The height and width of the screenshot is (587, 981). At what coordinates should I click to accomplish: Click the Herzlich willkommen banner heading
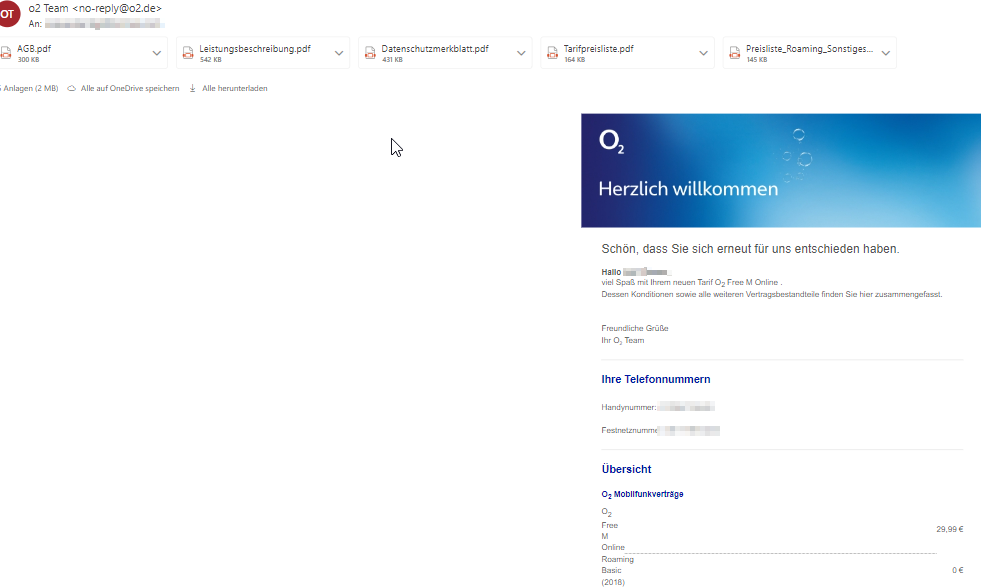point(688,188)
